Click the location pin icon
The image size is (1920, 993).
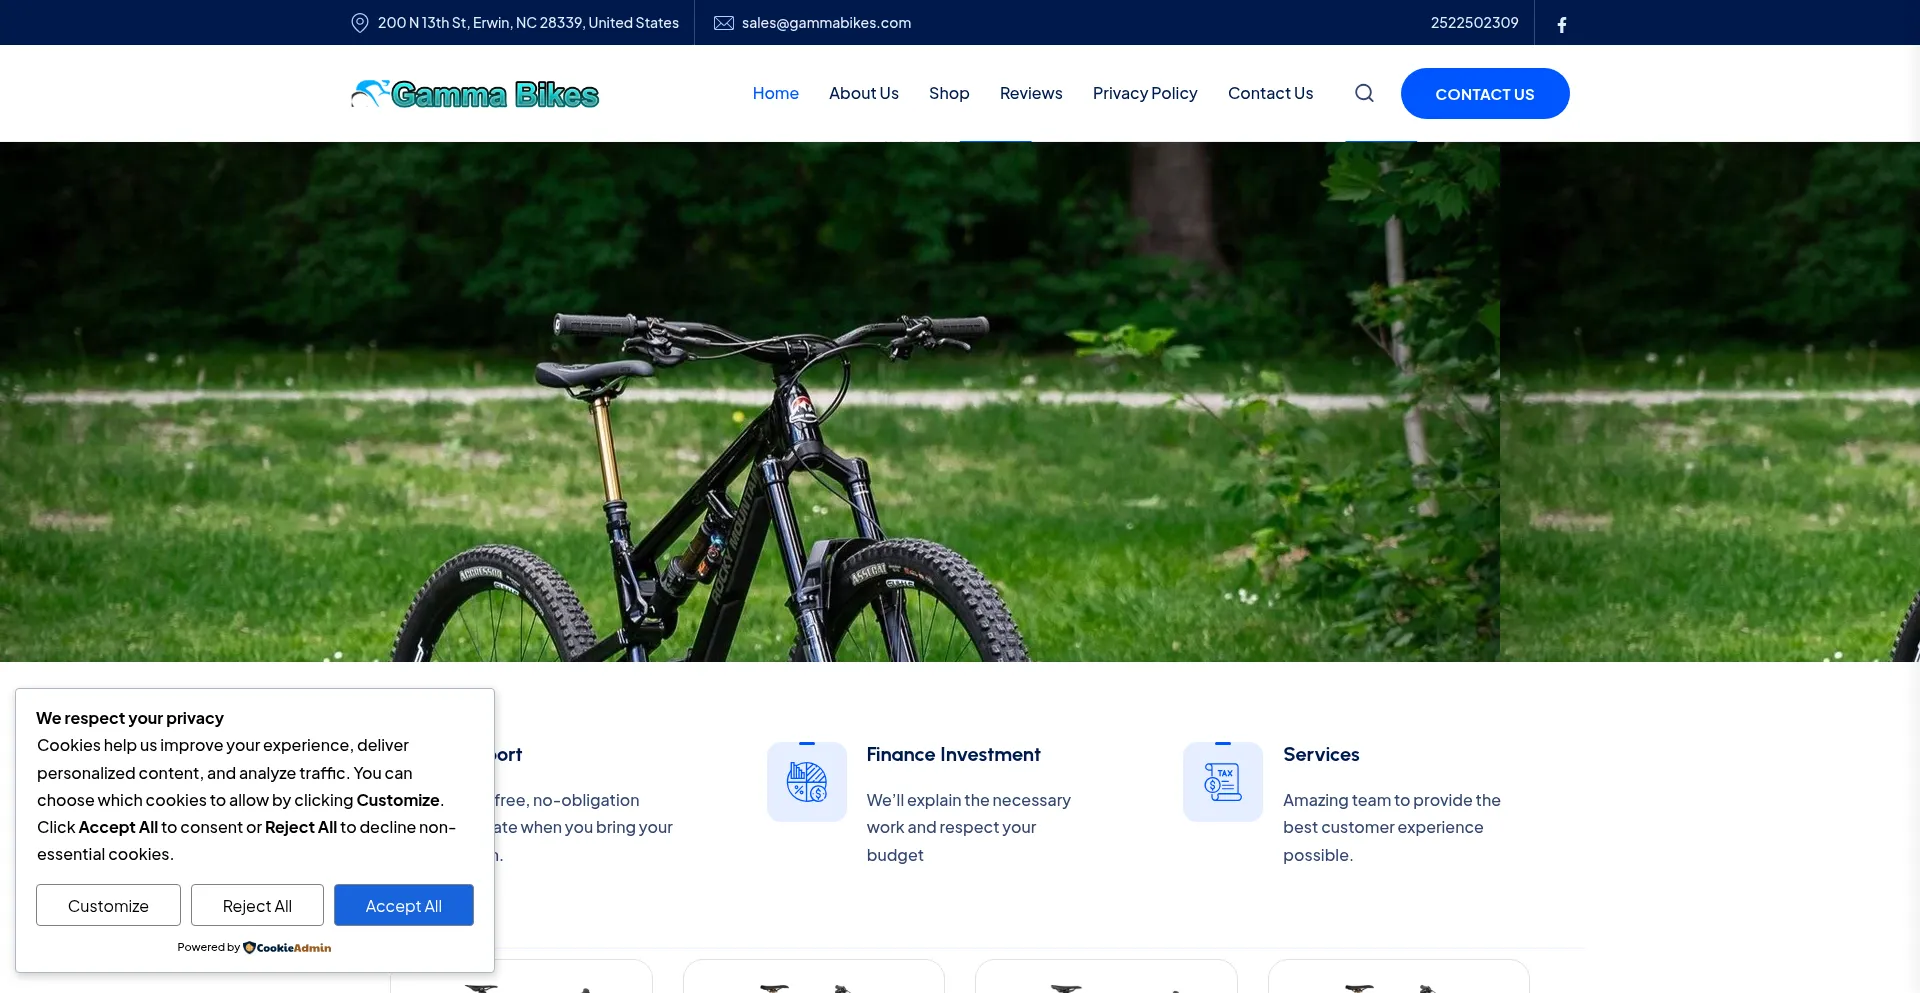tap(360, 23)
